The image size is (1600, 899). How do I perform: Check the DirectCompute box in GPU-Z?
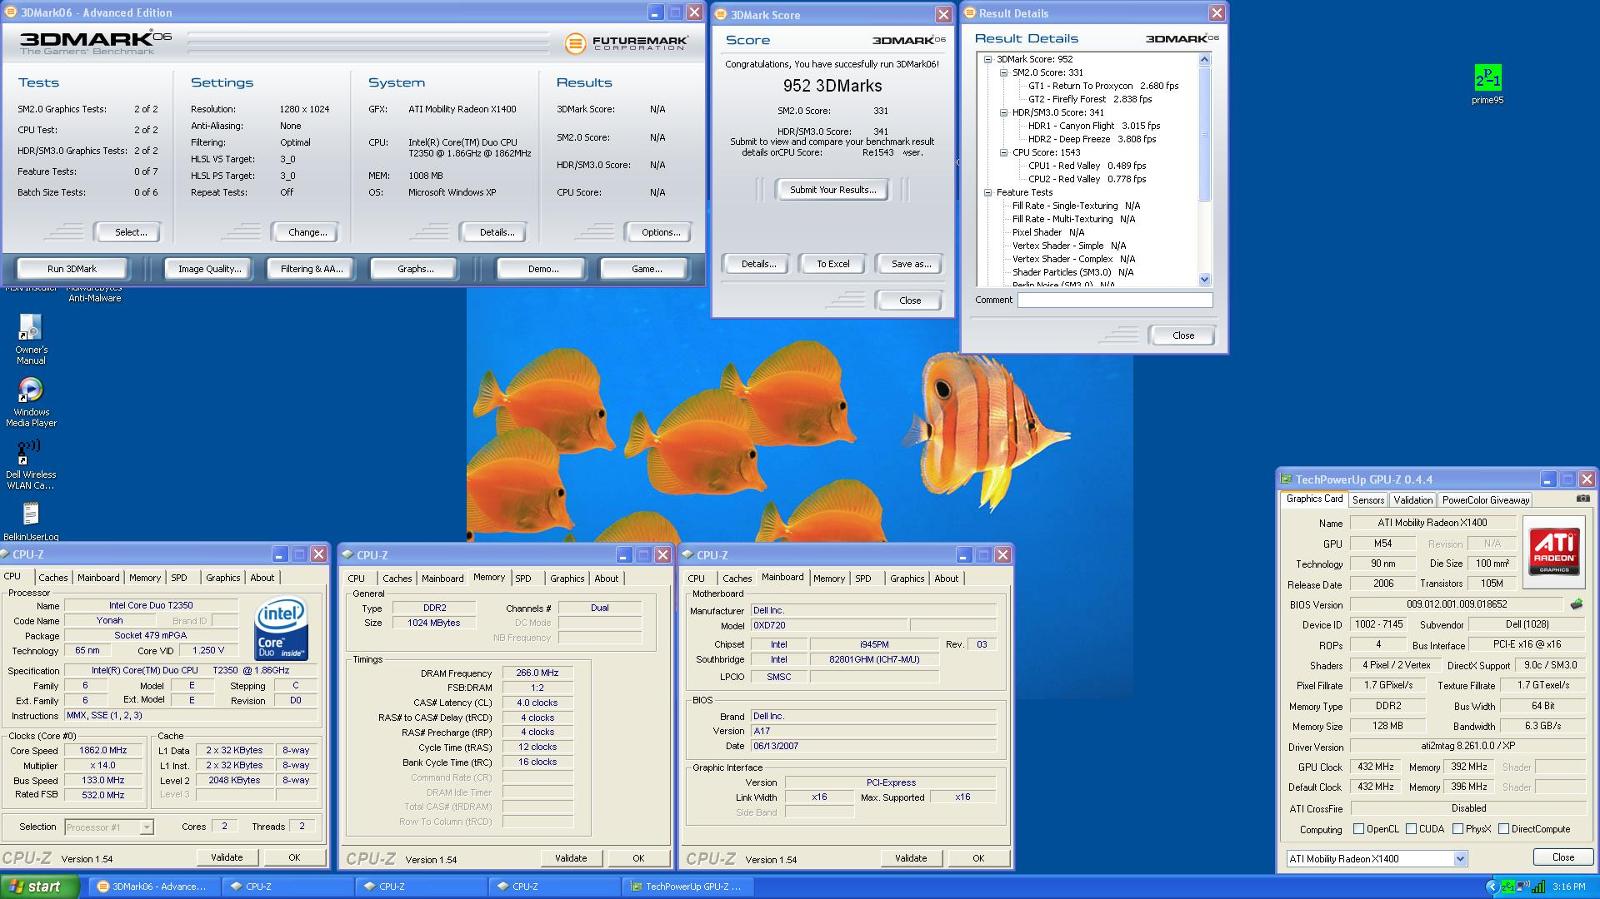pos(1503,829)
